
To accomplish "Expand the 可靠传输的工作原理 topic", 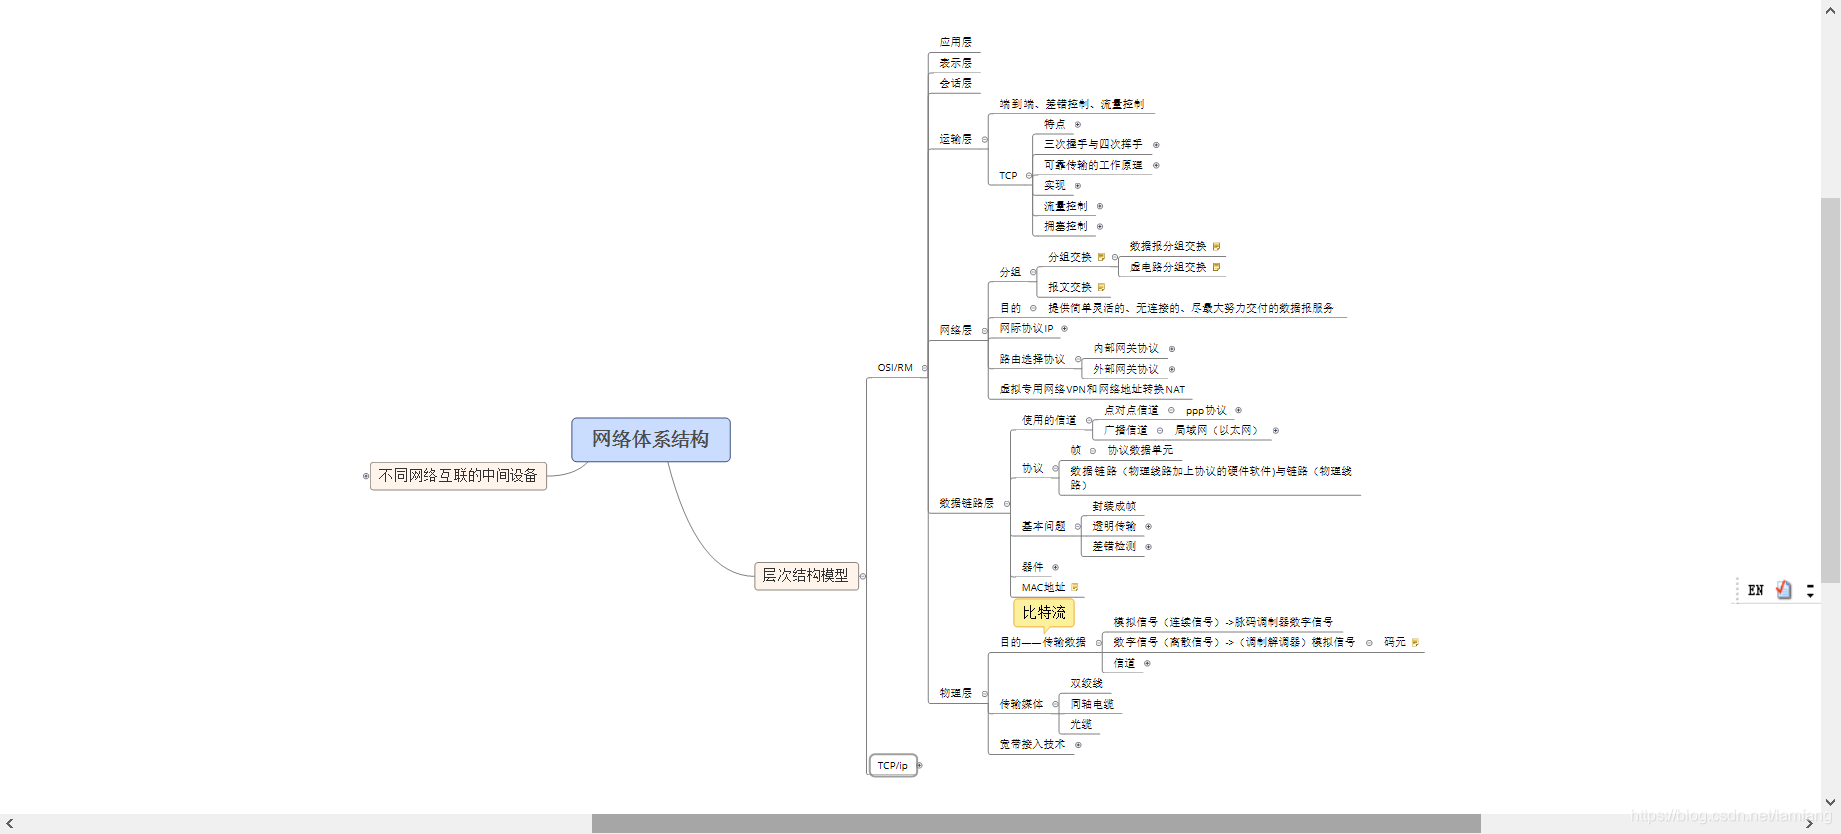I will (1156, 165).
